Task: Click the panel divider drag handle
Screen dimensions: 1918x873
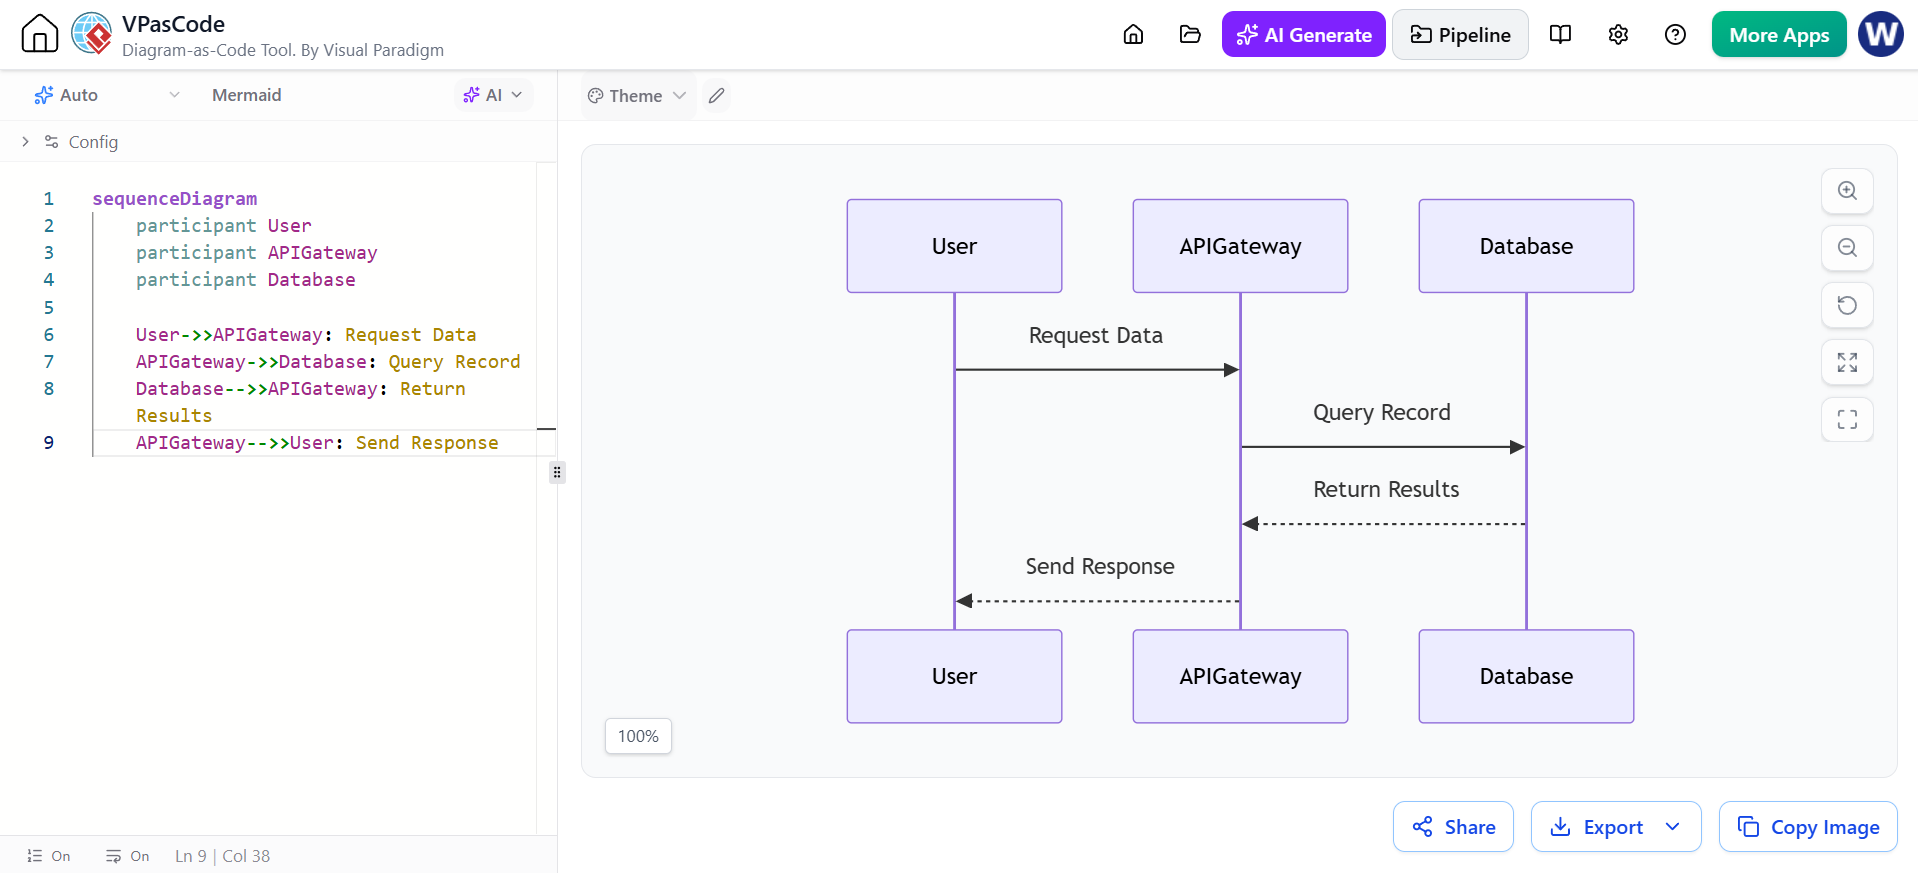Action: tap(557, 472)
